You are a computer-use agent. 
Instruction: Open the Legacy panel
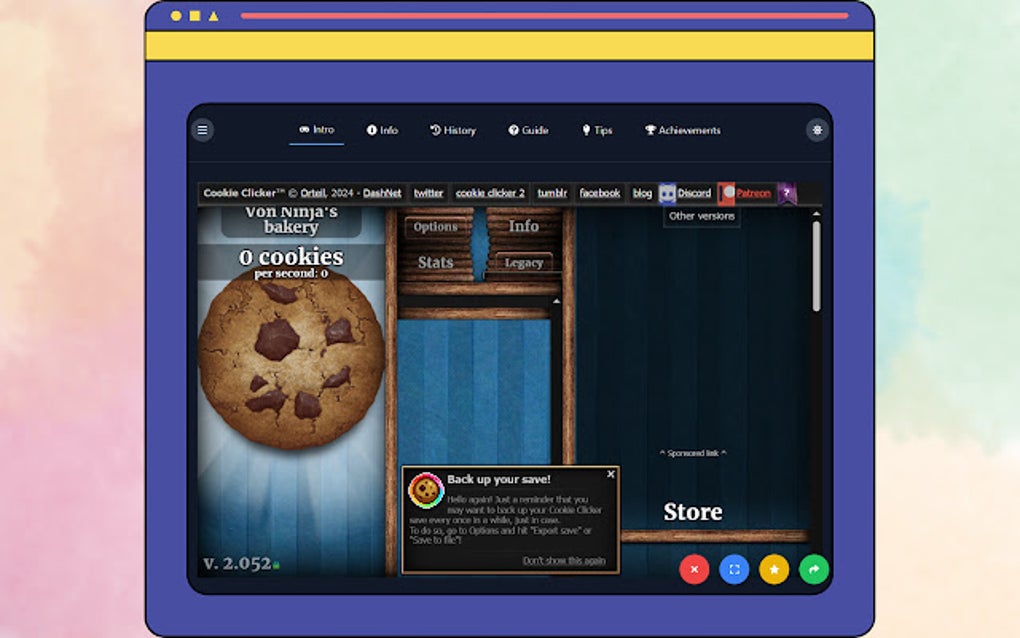(522, 262)
